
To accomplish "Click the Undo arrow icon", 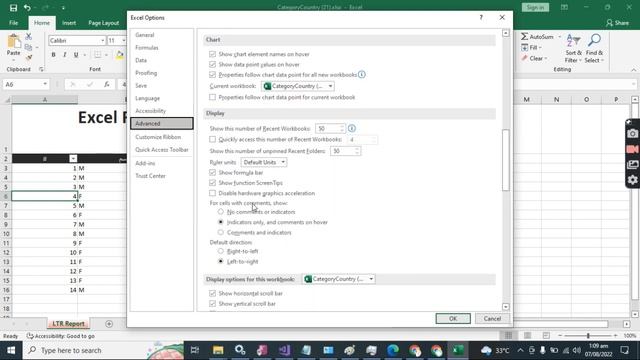I will point(27,8).
